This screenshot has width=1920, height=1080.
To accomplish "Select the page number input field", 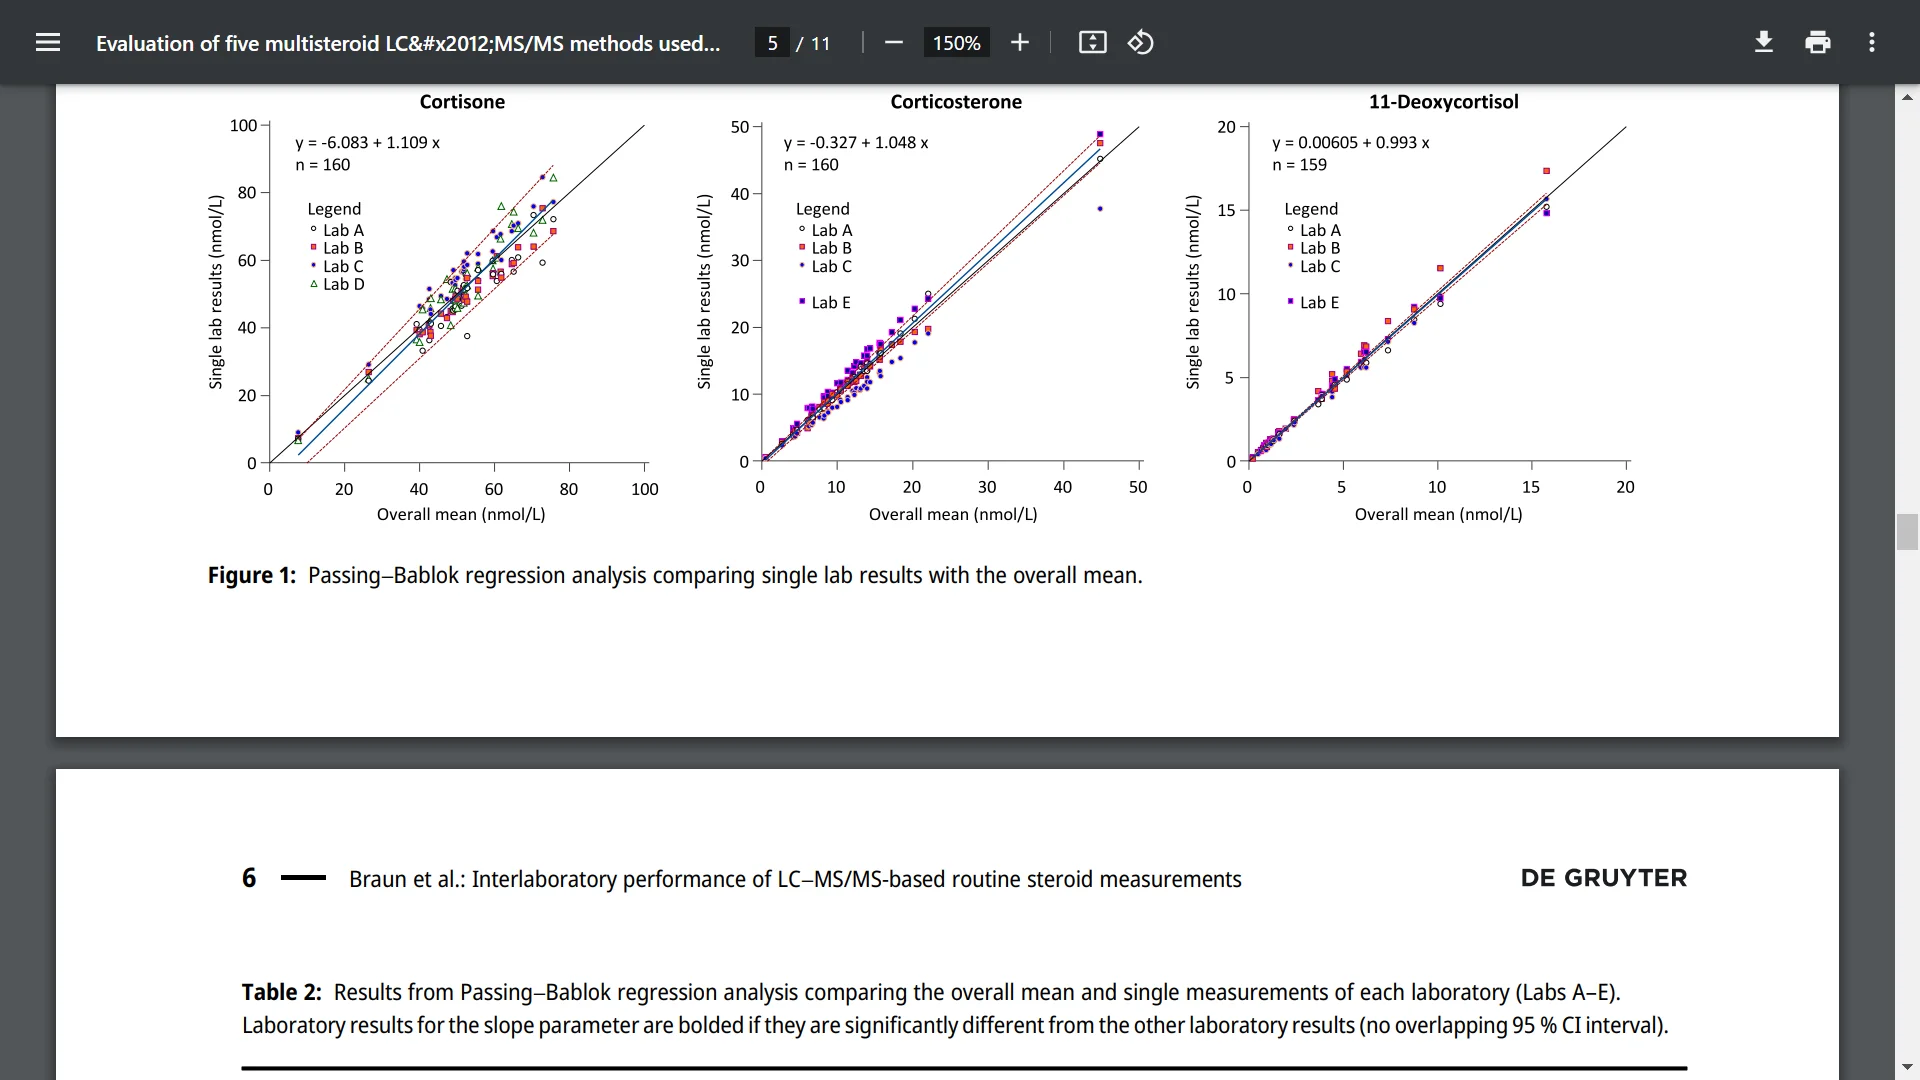I will [772, 43].
